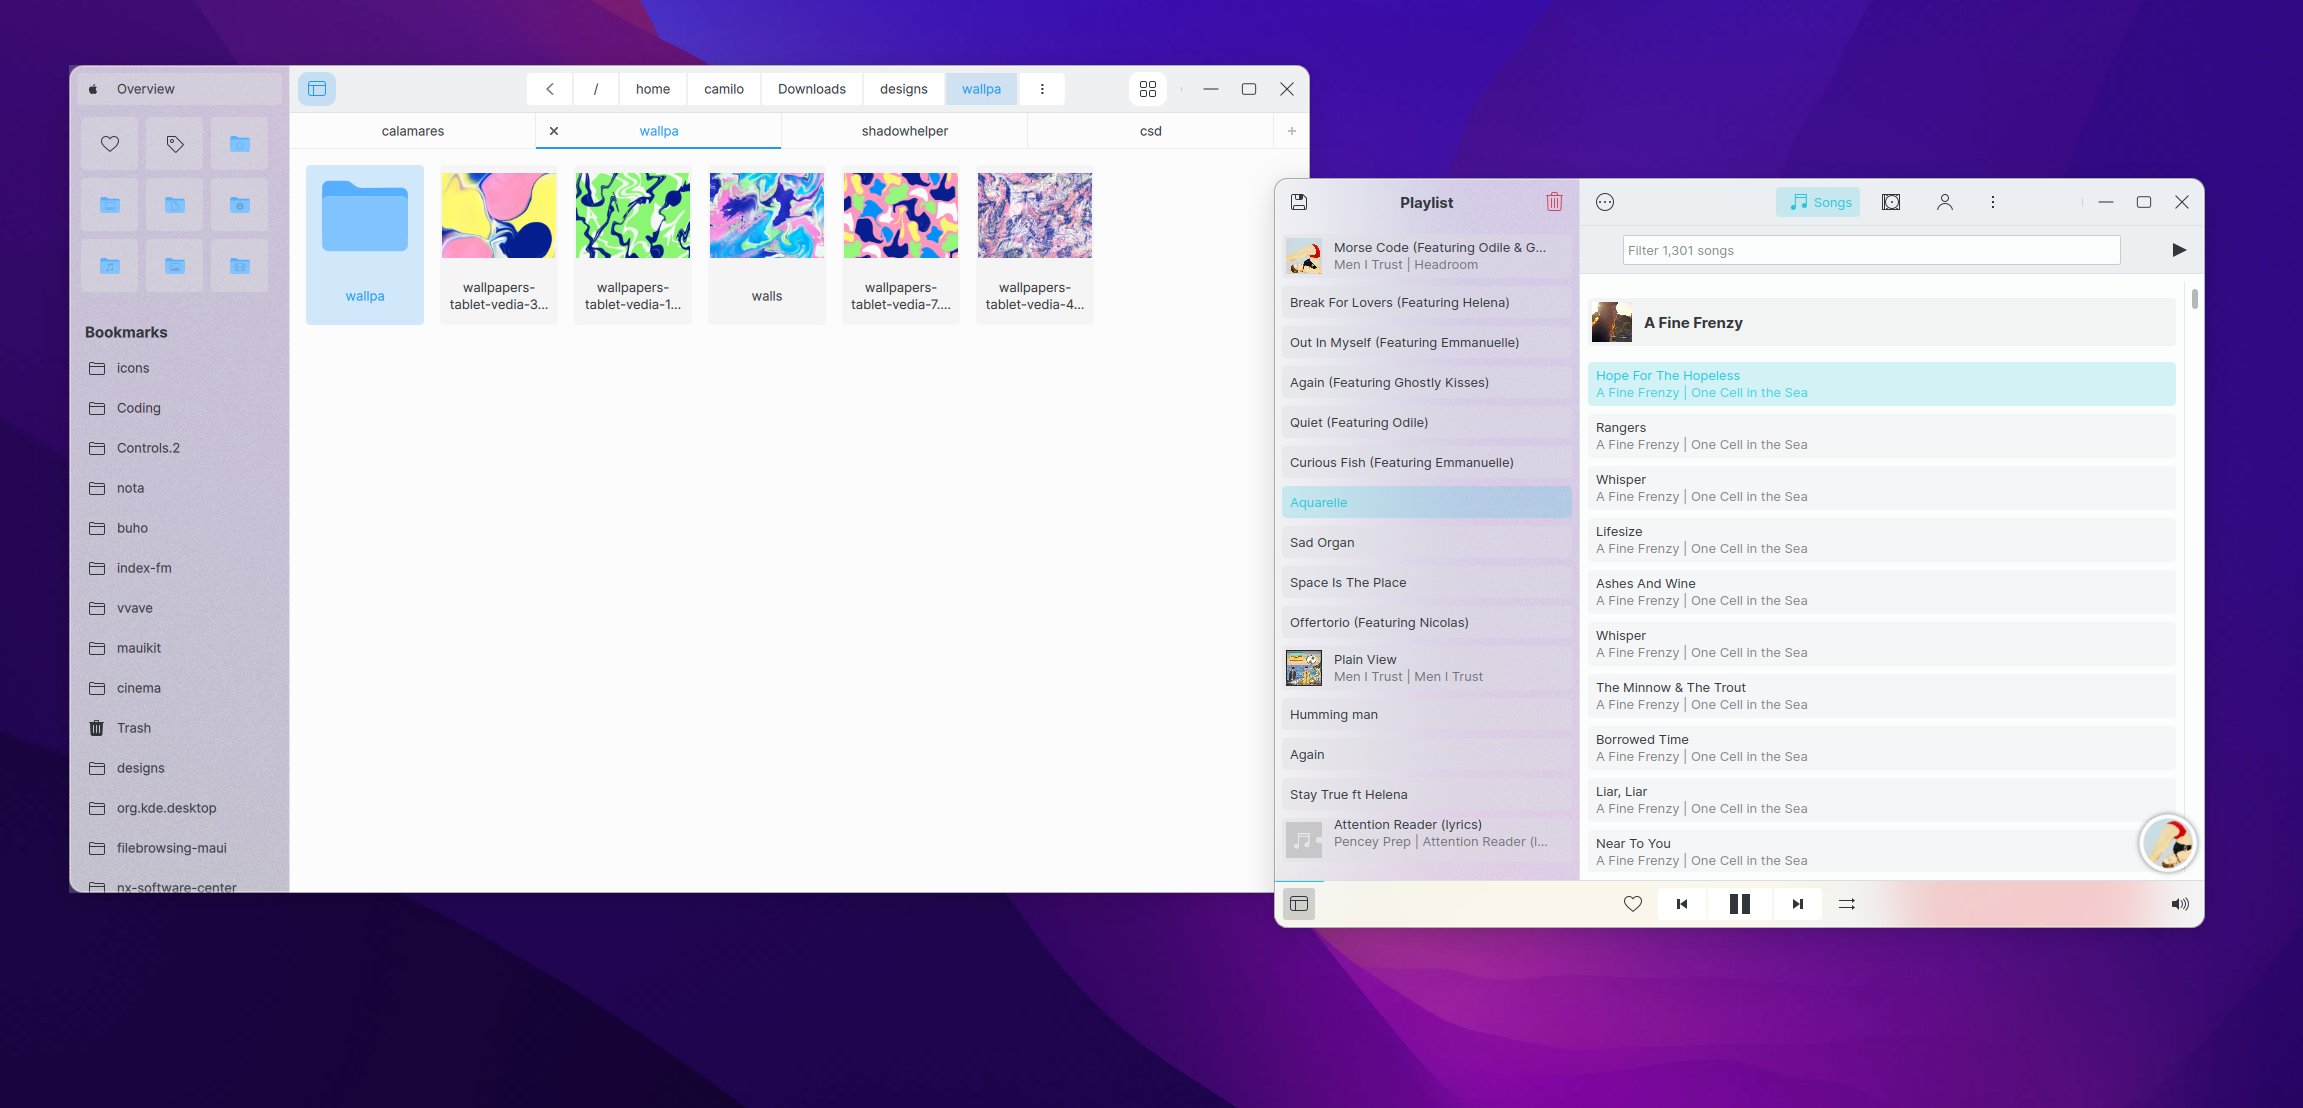Open the Artists view person icon
The height and width of the screenshot is (1108, 2303).
pos(1944,202)
